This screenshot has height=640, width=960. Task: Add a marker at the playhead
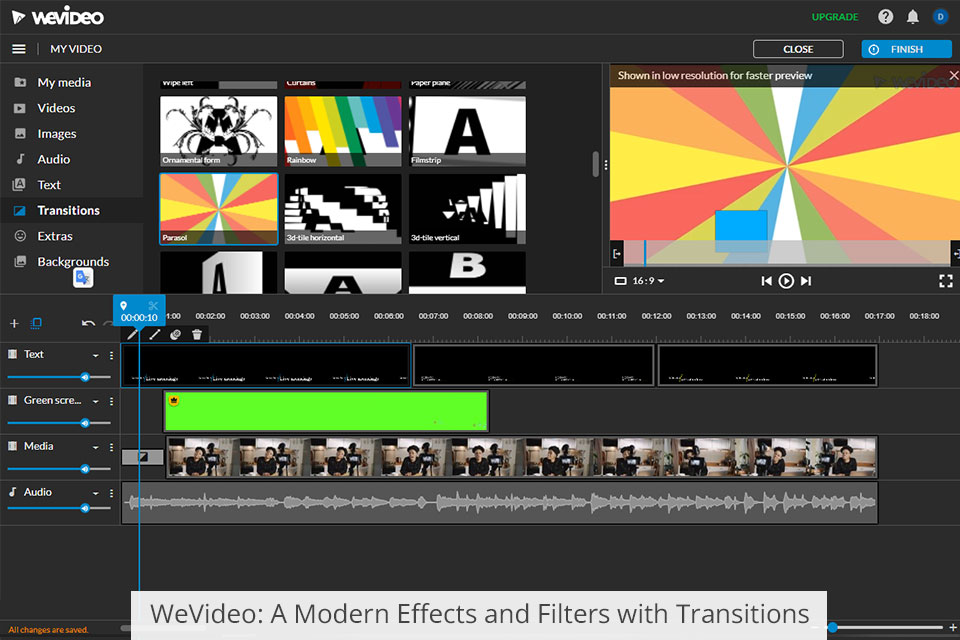click(x=124, y=306)
